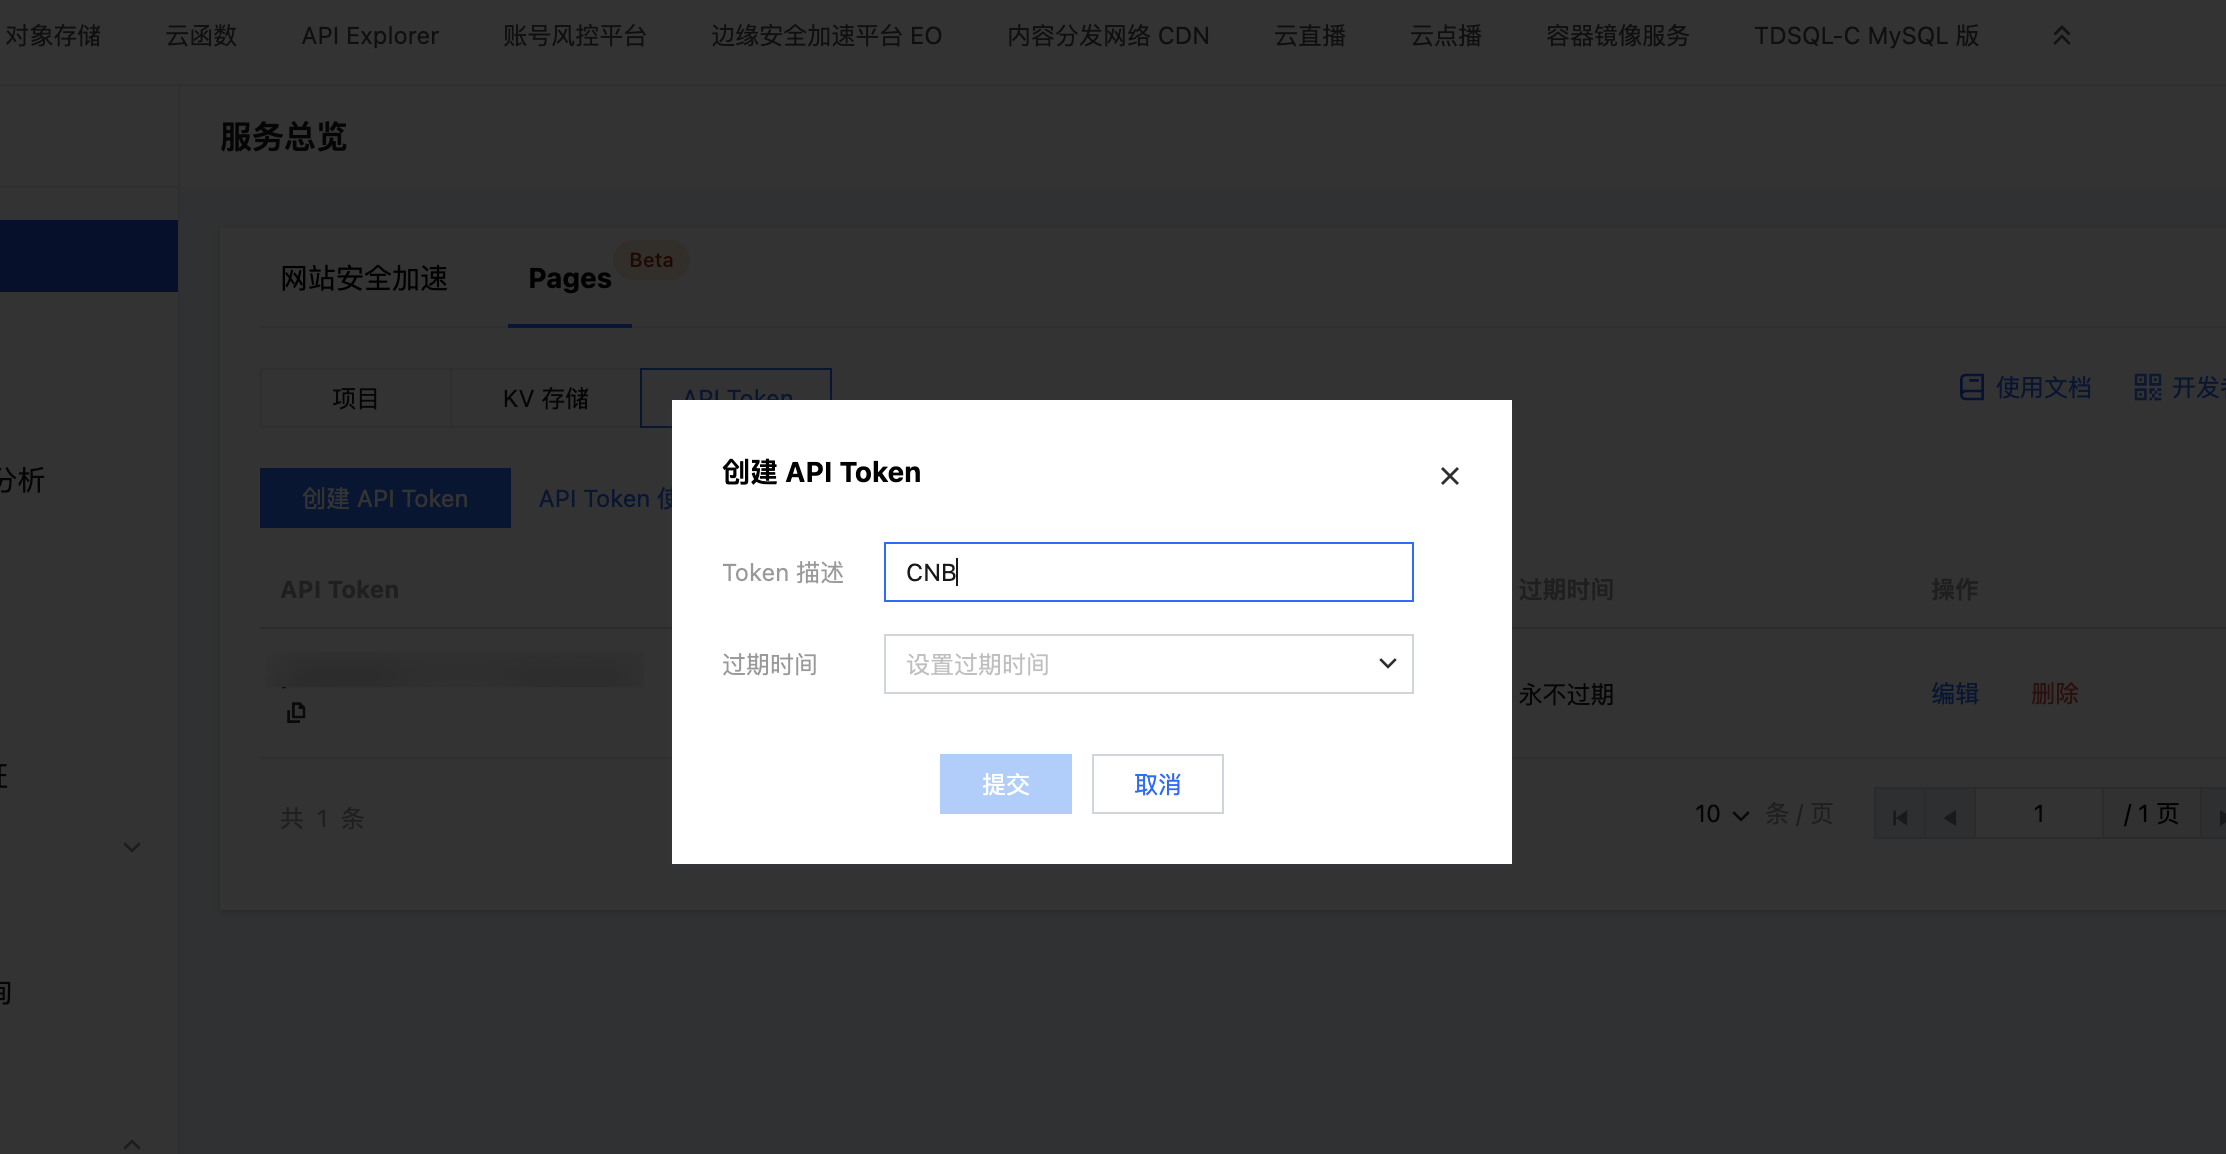
Task: Click the 编辑 edit link for the token
Action: click(x=1954, y=694)
